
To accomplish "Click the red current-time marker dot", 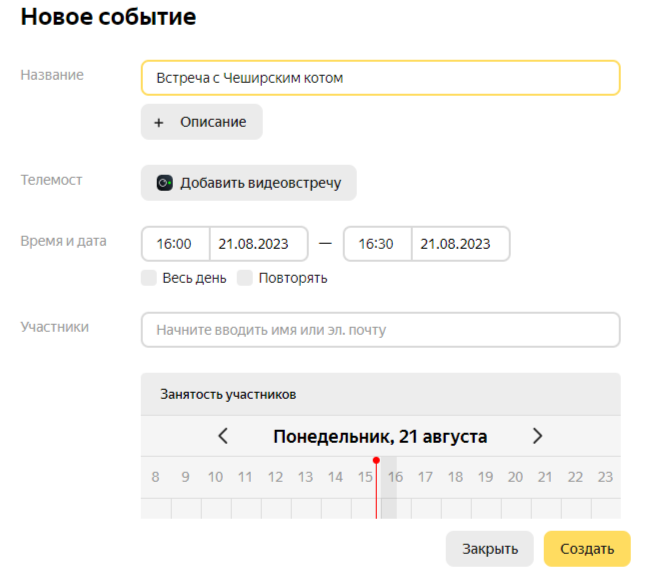I will [376, 460].
